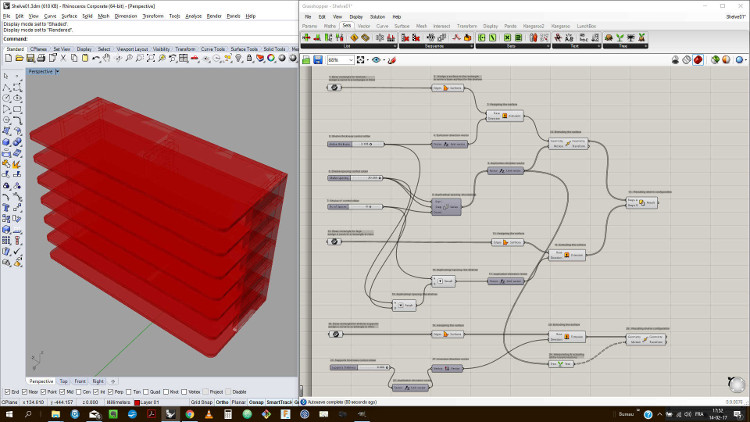Click the first List component icon in Sets tab
The height and width of the screenshot is (422, 750).
coord(307,37)
